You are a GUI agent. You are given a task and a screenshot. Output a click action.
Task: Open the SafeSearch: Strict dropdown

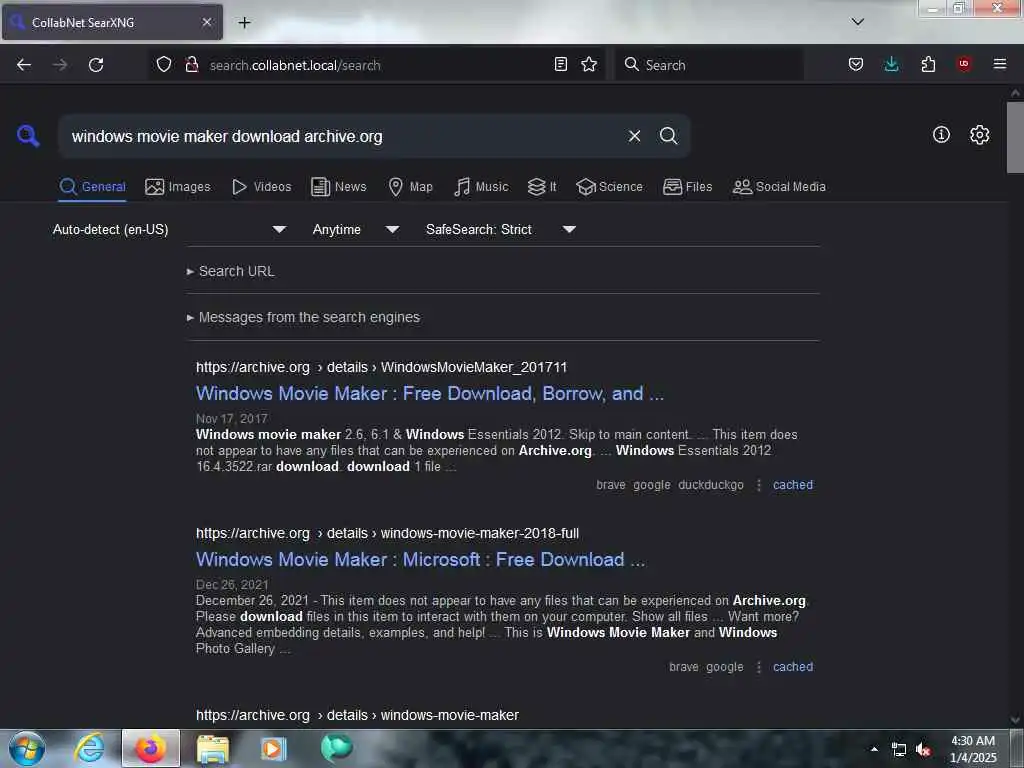point(501,229)
